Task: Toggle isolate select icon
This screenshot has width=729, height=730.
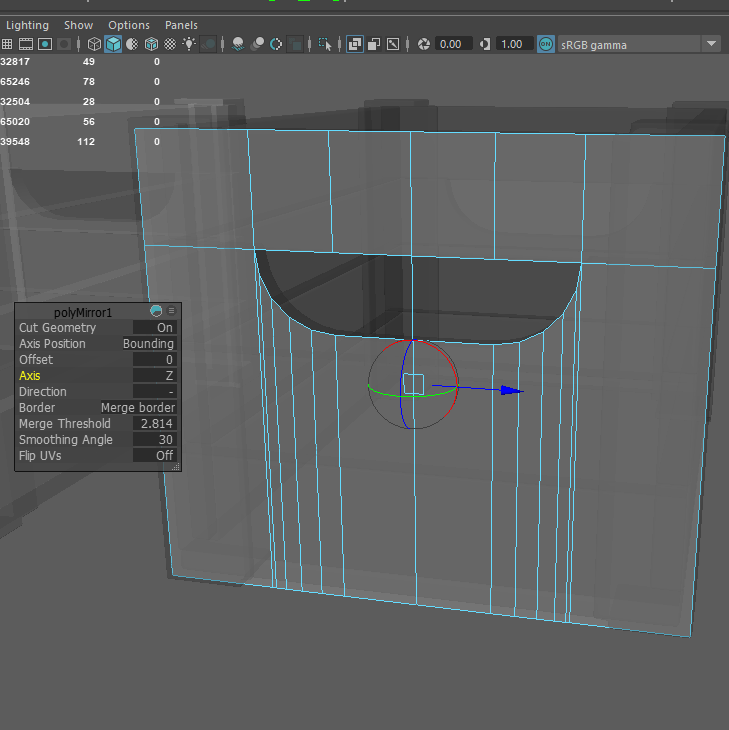Action: [x=325, y=44]
